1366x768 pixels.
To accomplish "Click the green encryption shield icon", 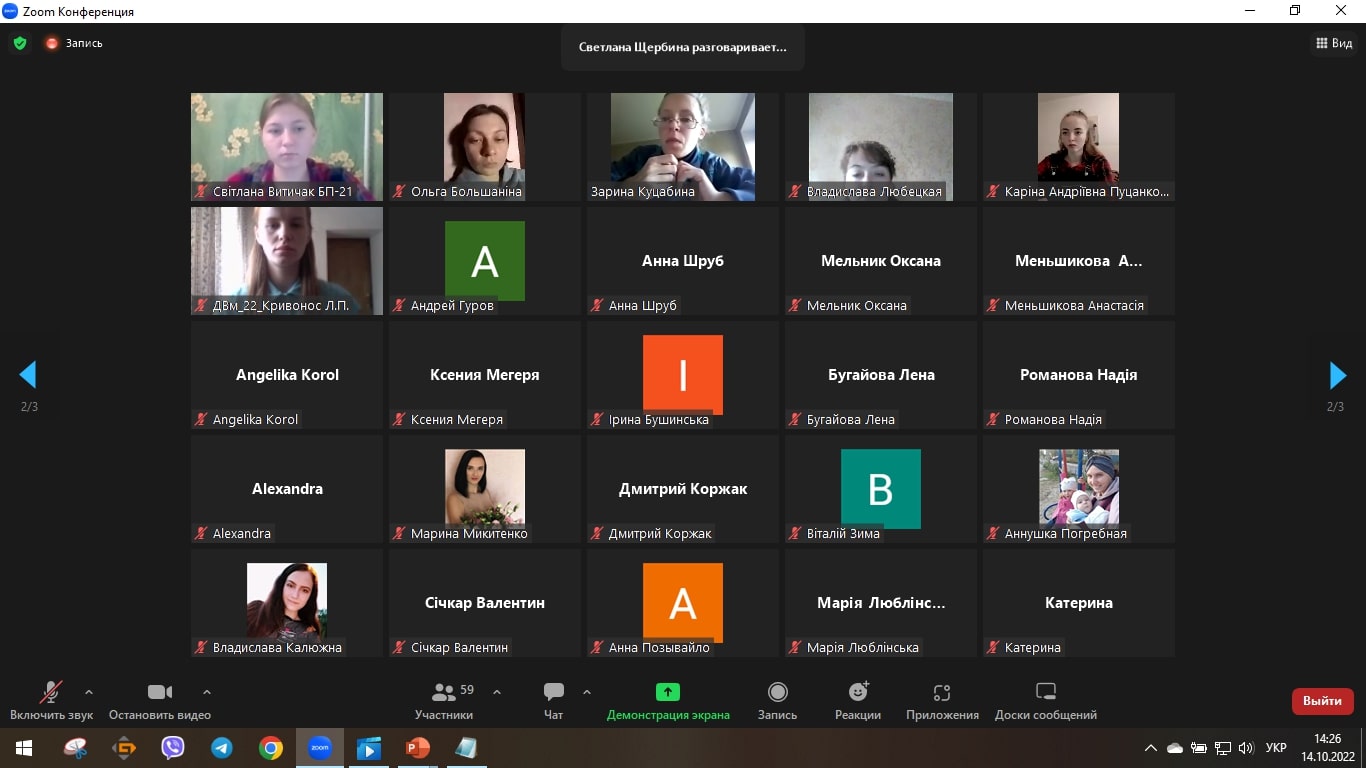I will [19, 43].
